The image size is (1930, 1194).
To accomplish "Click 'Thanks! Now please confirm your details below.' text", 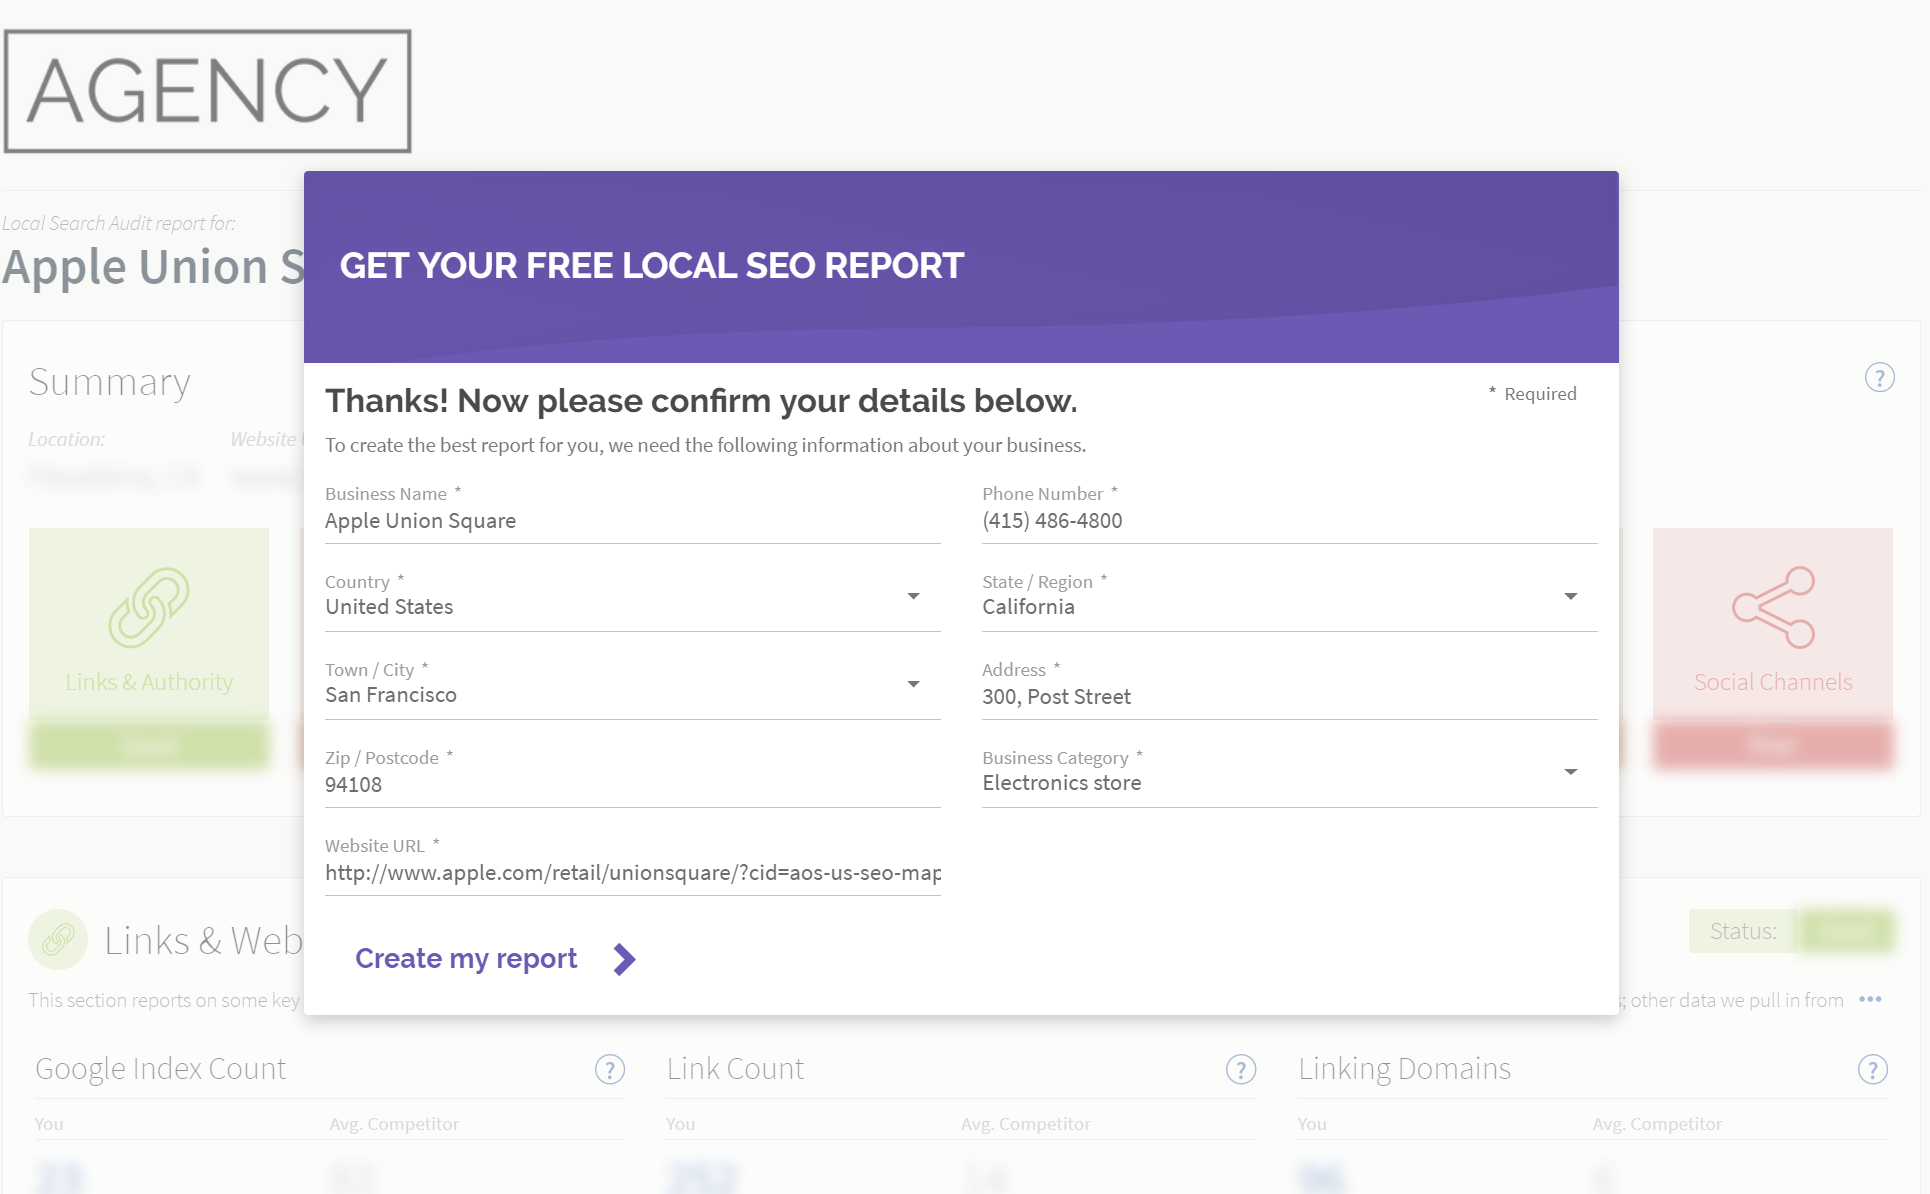I will [701, 401].
